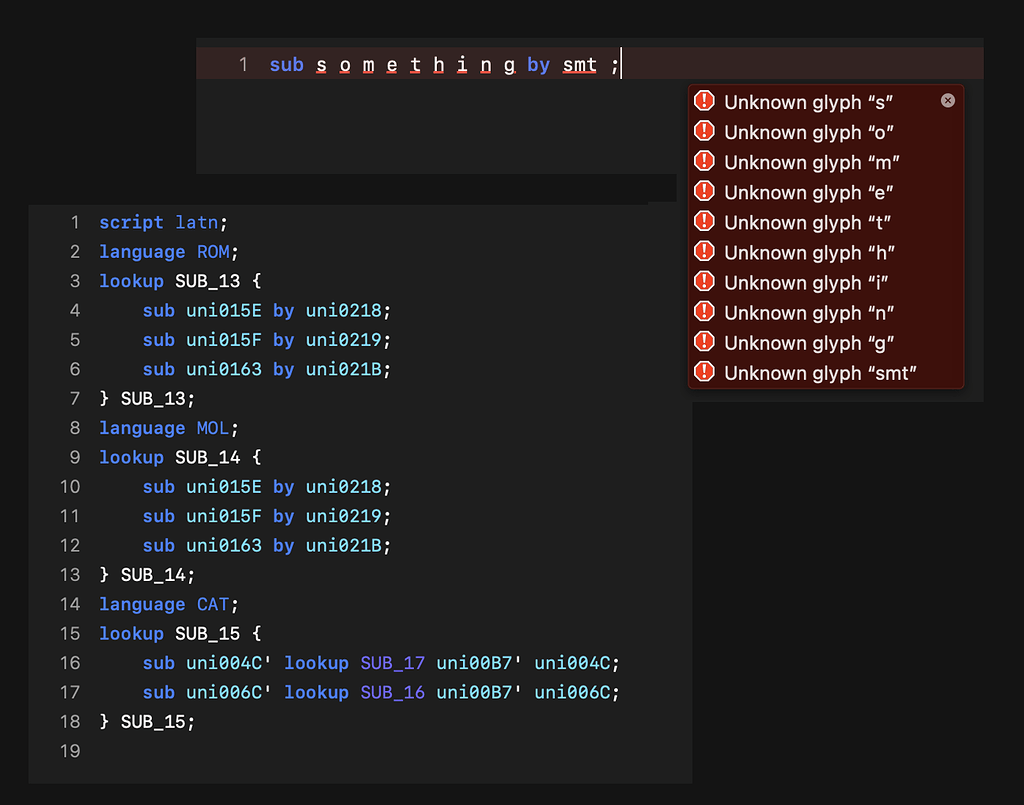Click the SUB_16 lookup reference on line 17
The image size is (1024, 805).
tap(392, 692)
